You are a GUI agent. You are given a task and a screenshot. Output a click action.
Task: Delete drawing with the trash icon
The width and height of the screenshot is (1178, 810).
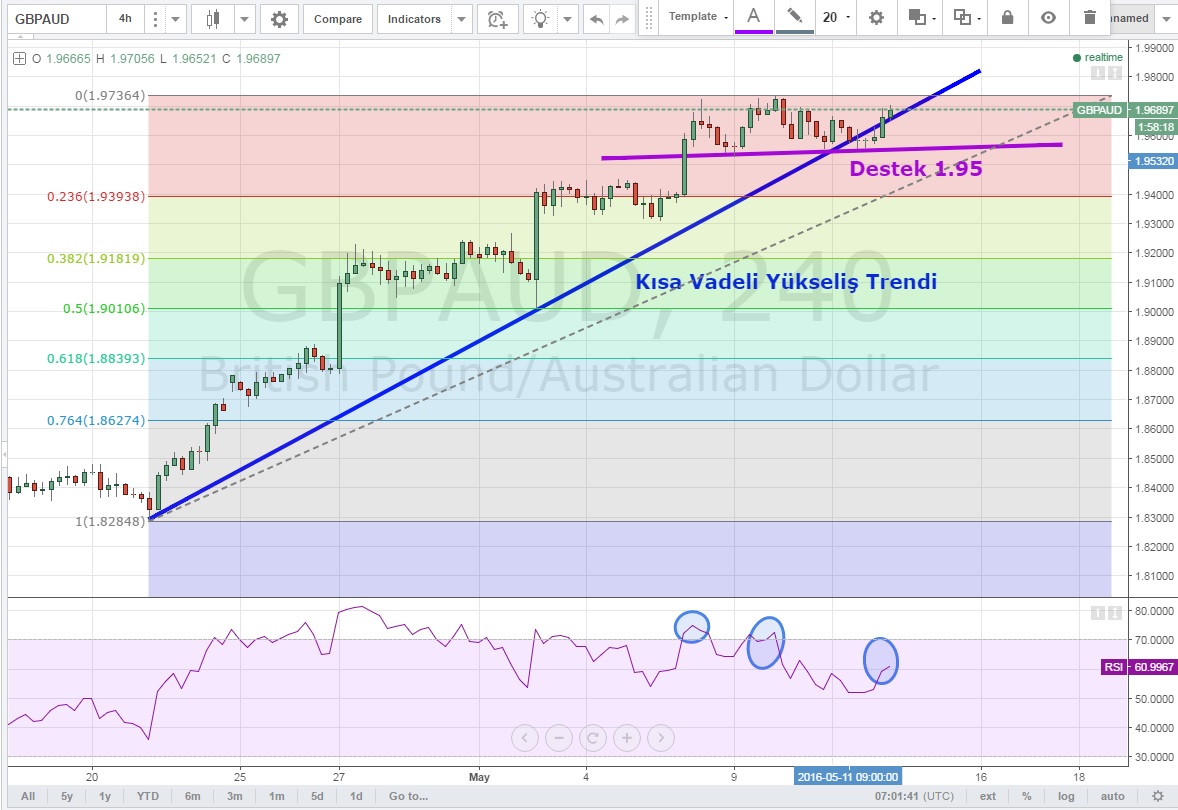coord(1089,17)
